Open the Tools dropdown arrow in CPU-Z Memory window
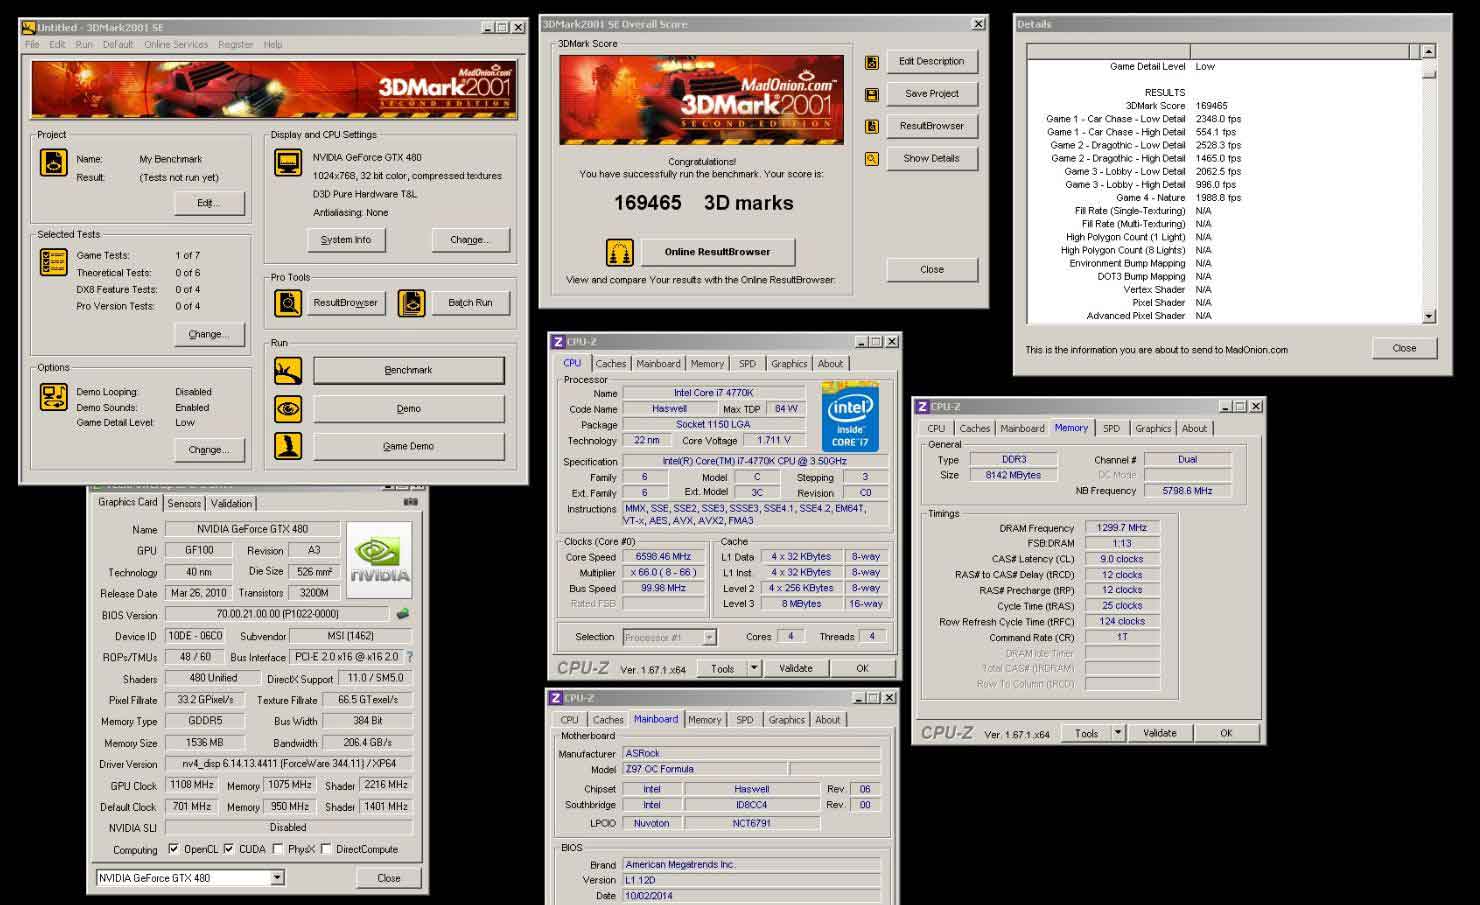This screenshot has width=1480, height=905. 1118,733
